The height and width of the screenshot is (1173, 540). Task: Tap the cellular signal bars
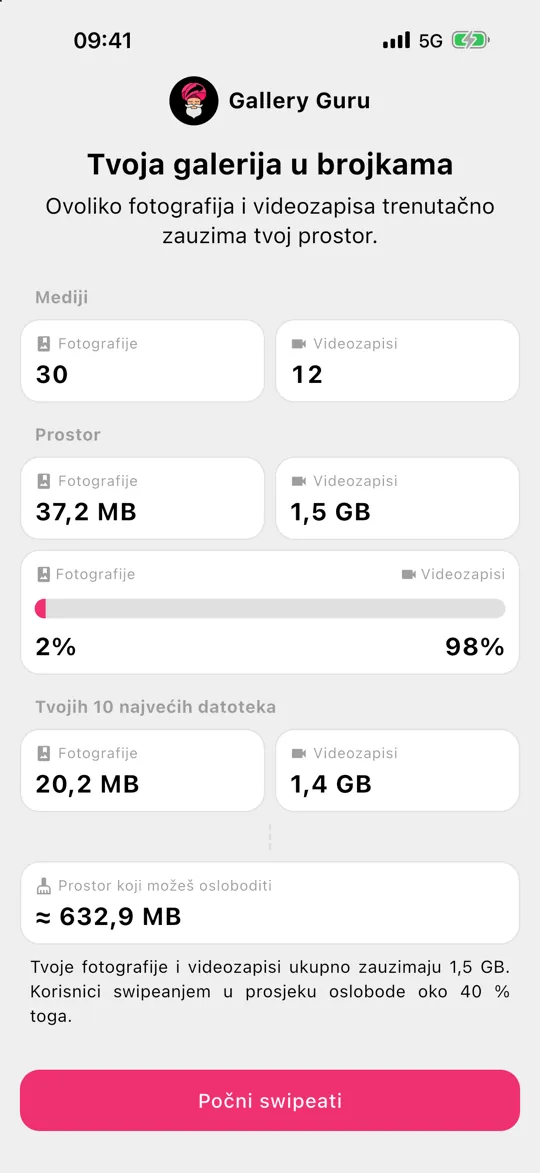pos(396,40)
